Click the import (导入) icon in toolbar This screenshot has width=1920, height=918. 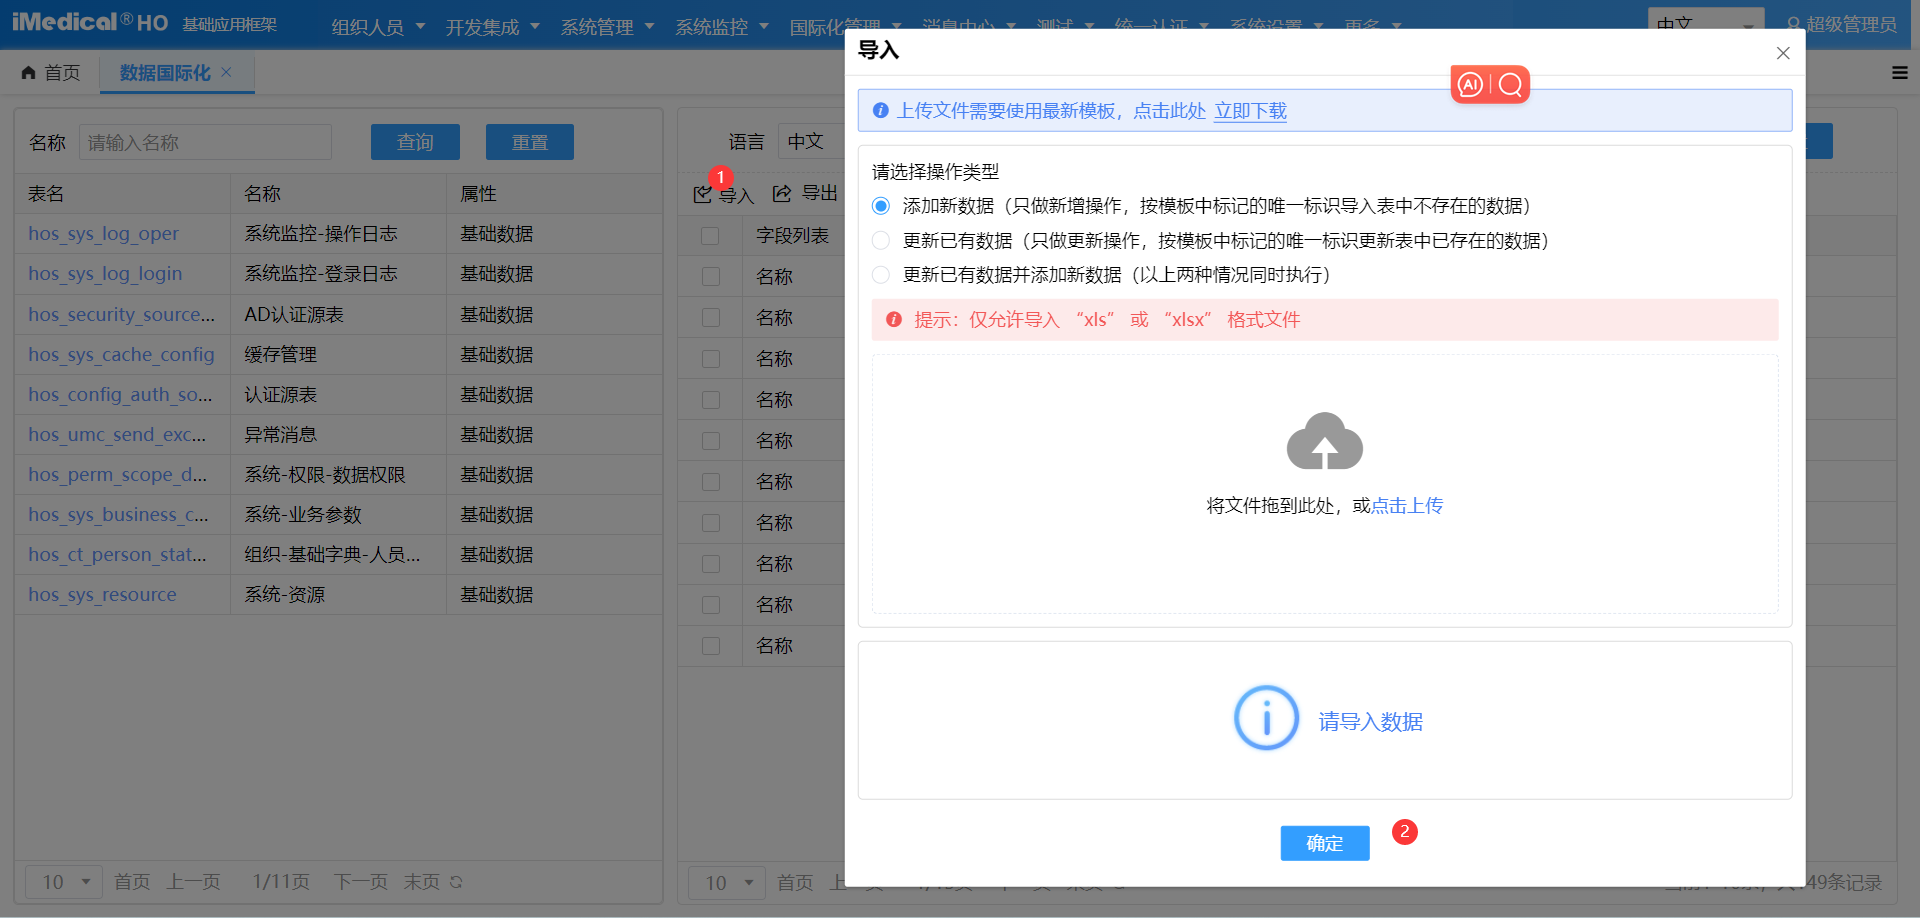pyautogui.click(x=703, y=194)
